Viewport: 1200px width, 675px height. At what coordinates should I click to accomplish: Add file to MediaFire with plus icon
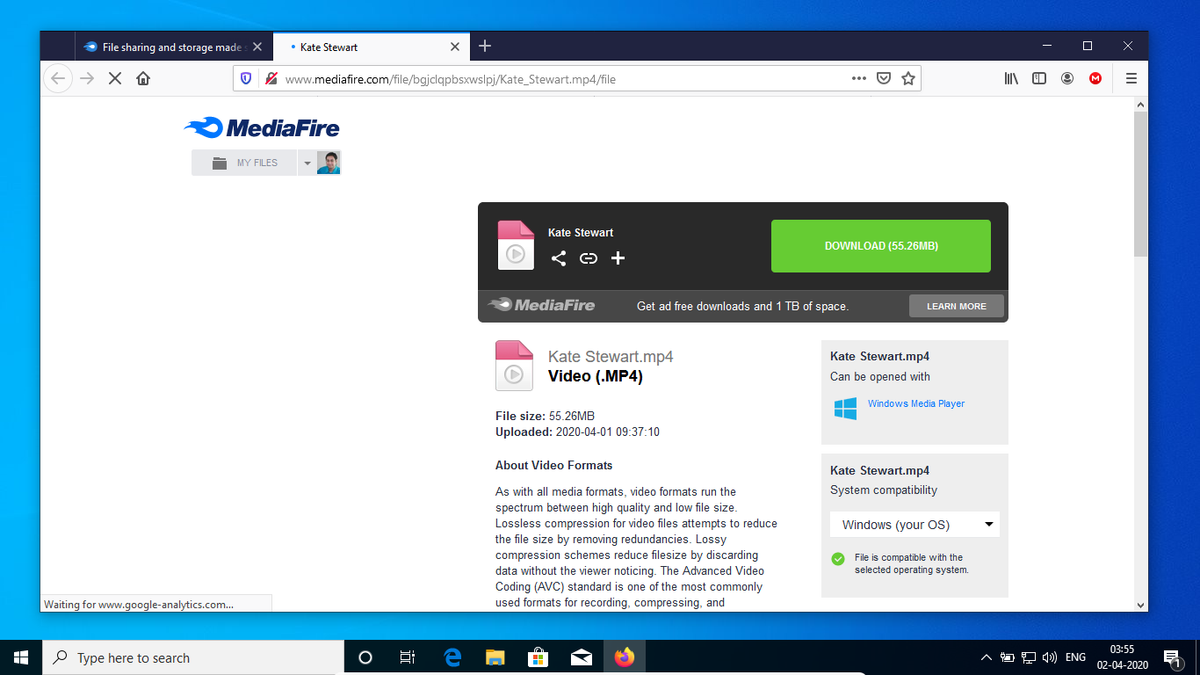click(x=618, y=258)
